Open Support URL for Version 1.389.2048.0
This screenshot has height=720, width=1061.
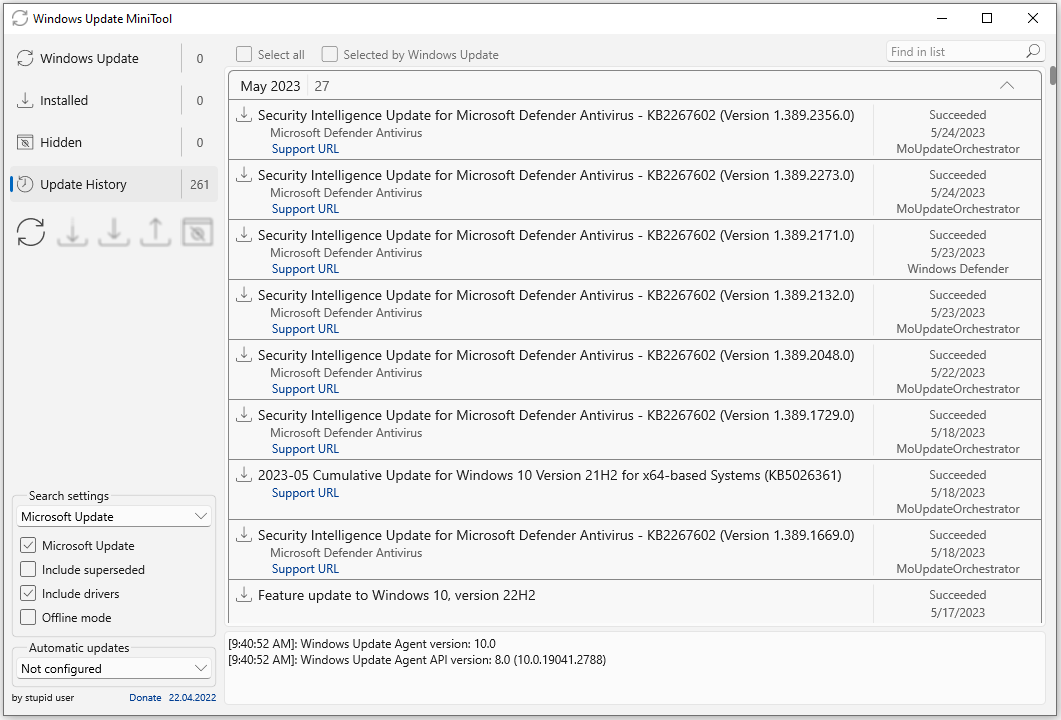click(x=305, y=389)
